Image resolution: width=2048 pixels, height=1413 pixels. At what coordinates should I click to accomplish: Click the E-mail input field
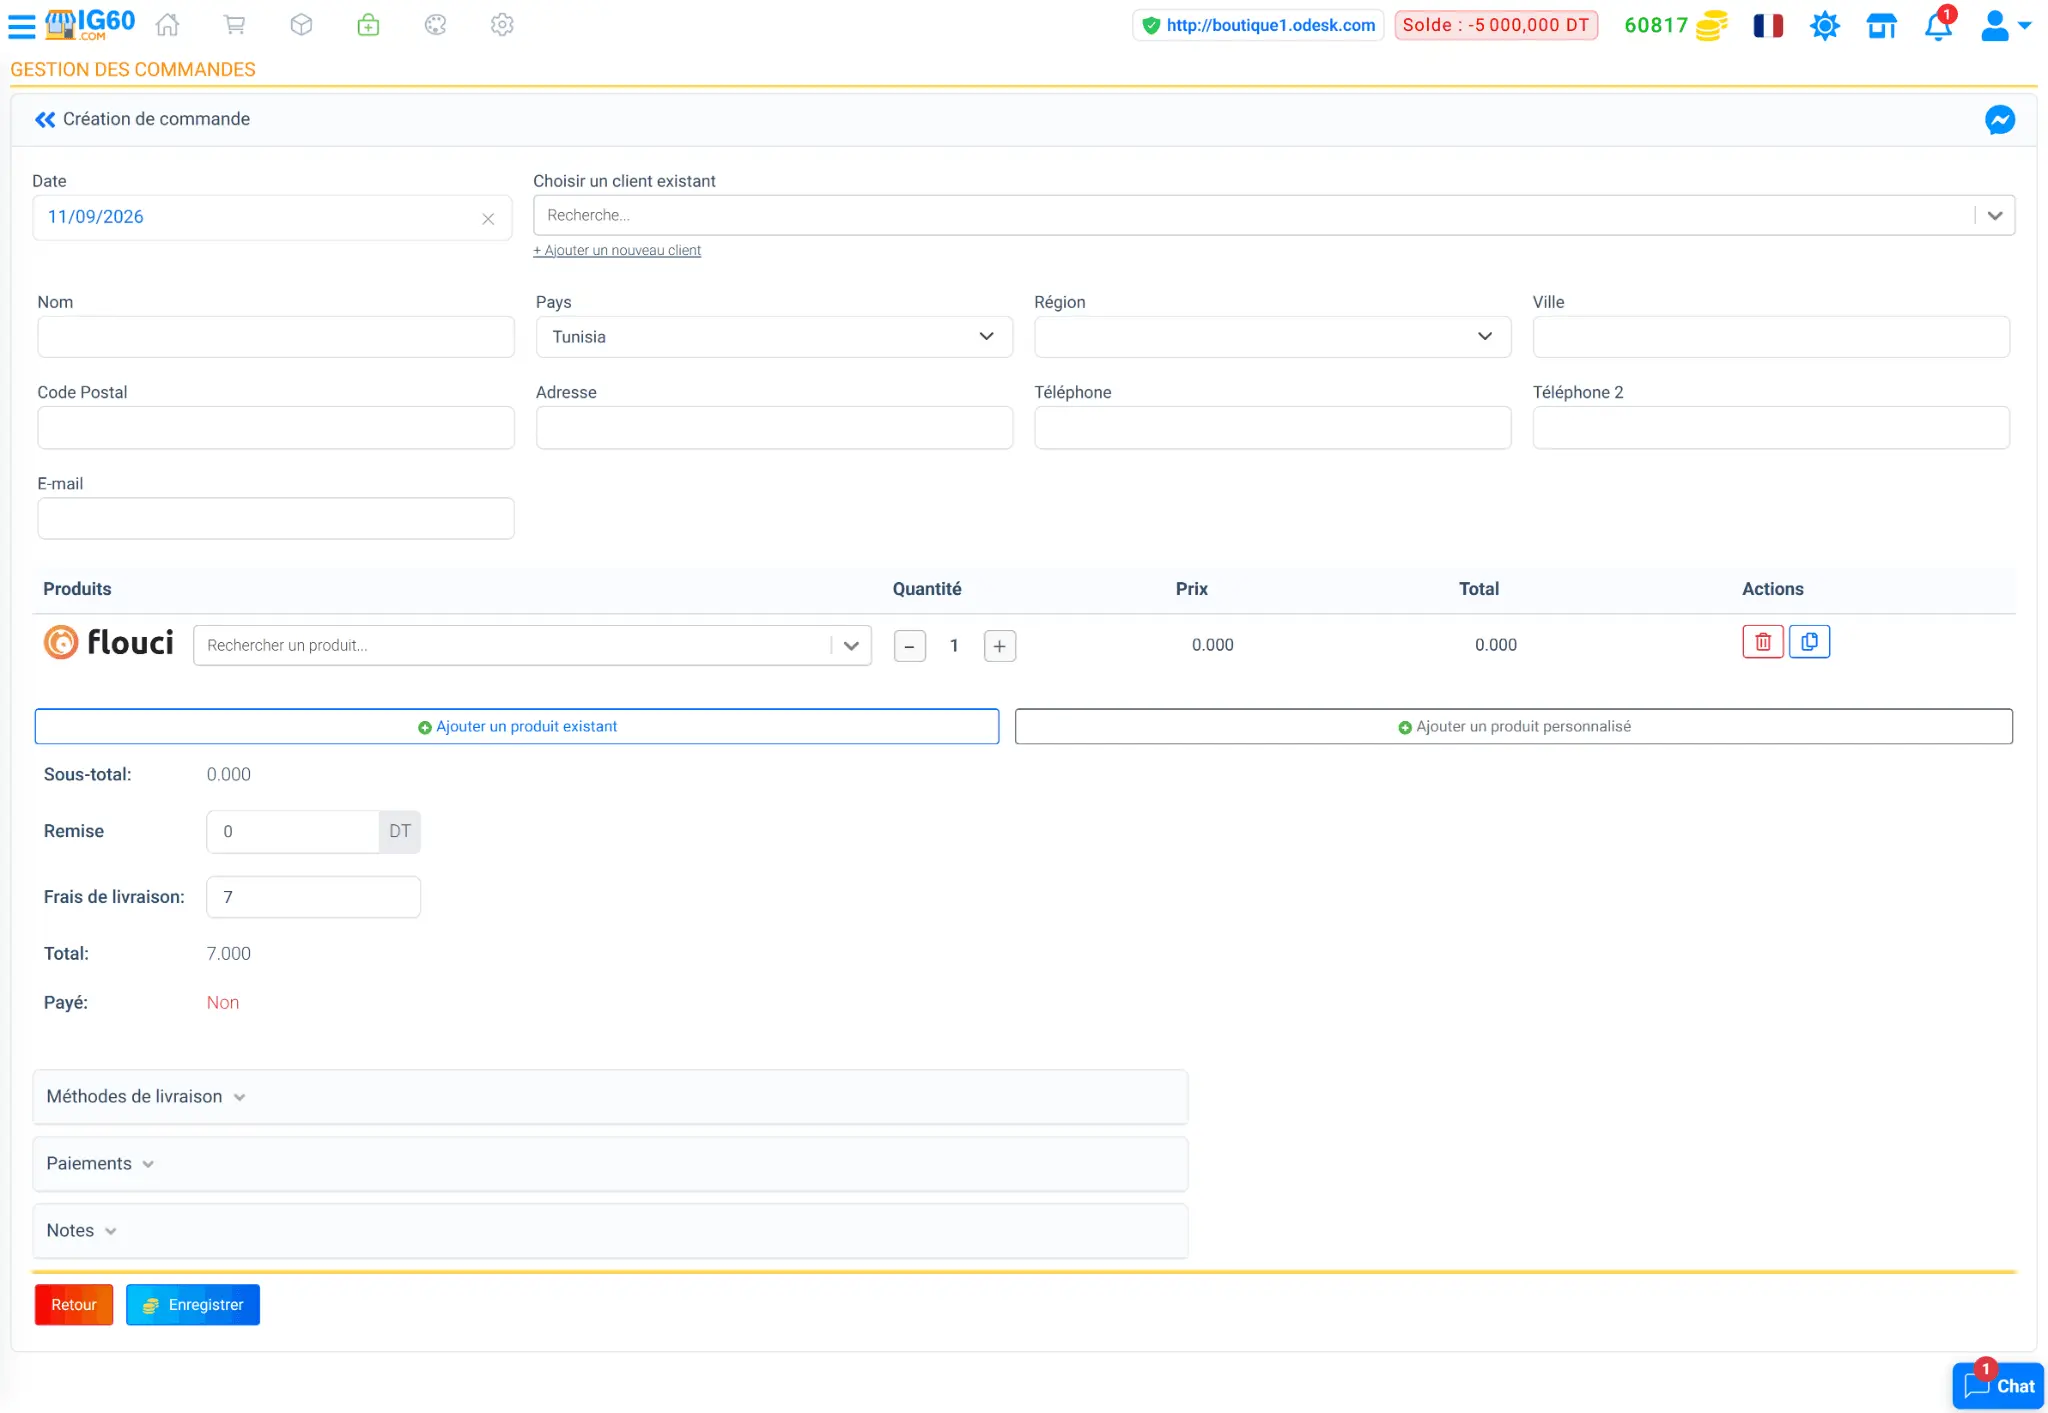coord(276,518)
